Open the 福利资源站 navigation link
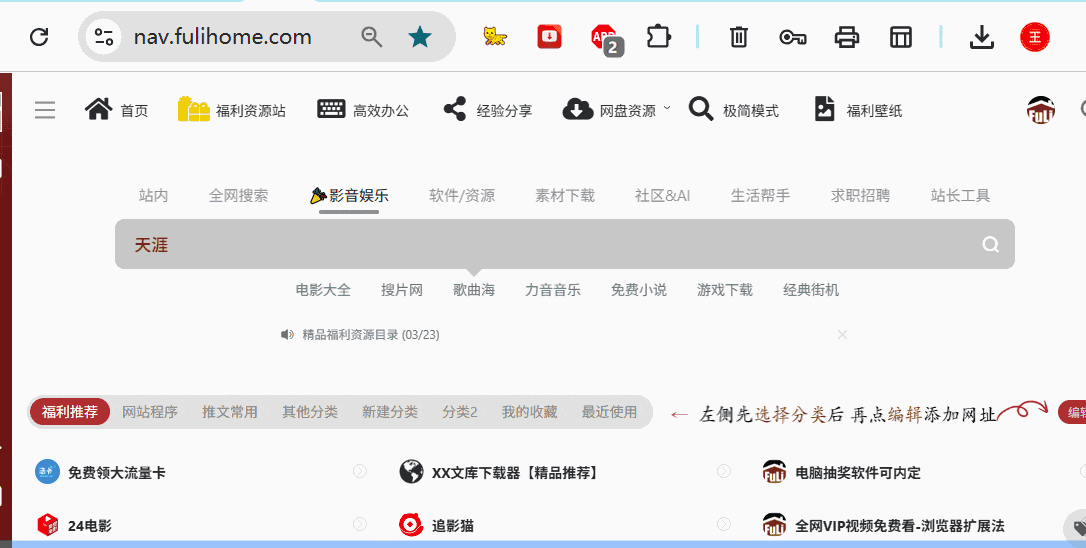This screenshot has height=548, width=1086. [232, 110]
